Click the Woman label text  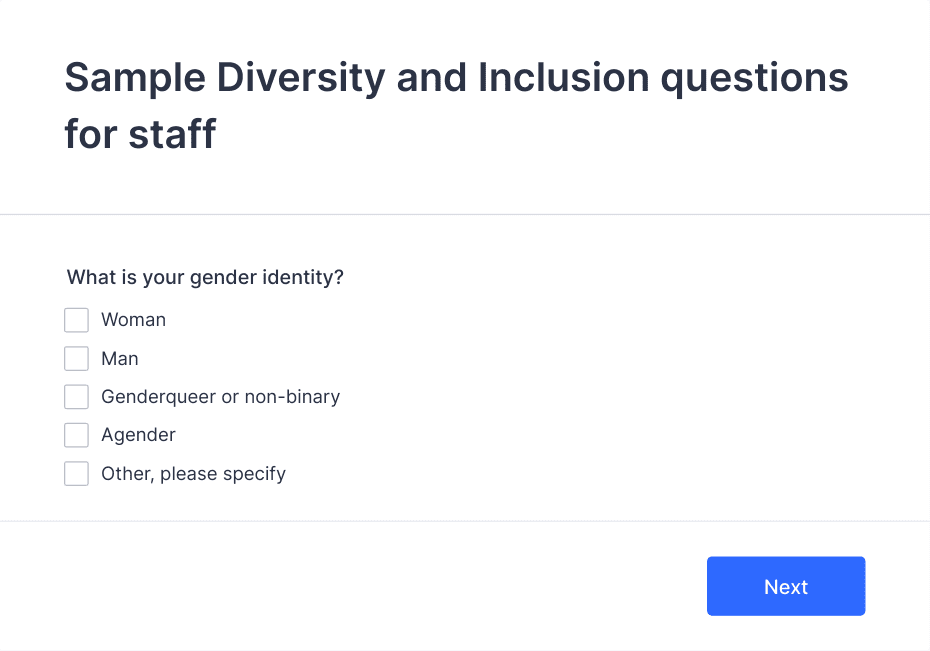tap(132, 320)
